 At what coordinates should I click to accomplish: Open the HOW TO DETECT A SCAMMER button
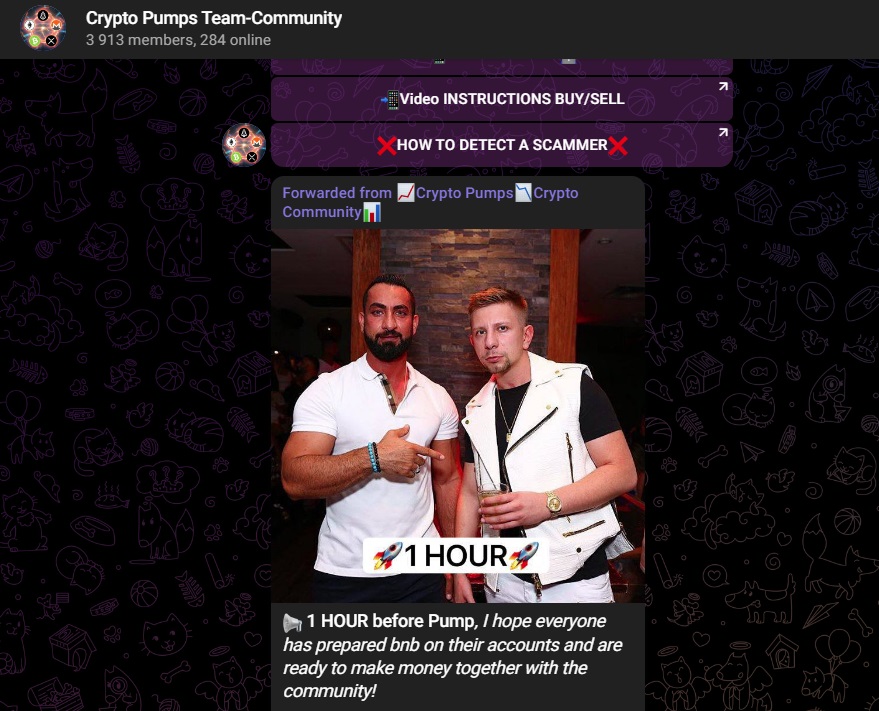point(502,145)
